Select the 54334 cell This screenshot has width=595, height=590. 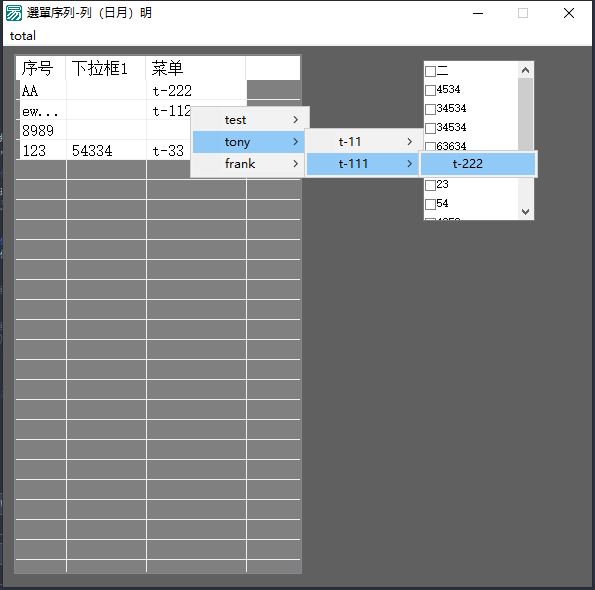pyautogui.click(x=106, y=150)
